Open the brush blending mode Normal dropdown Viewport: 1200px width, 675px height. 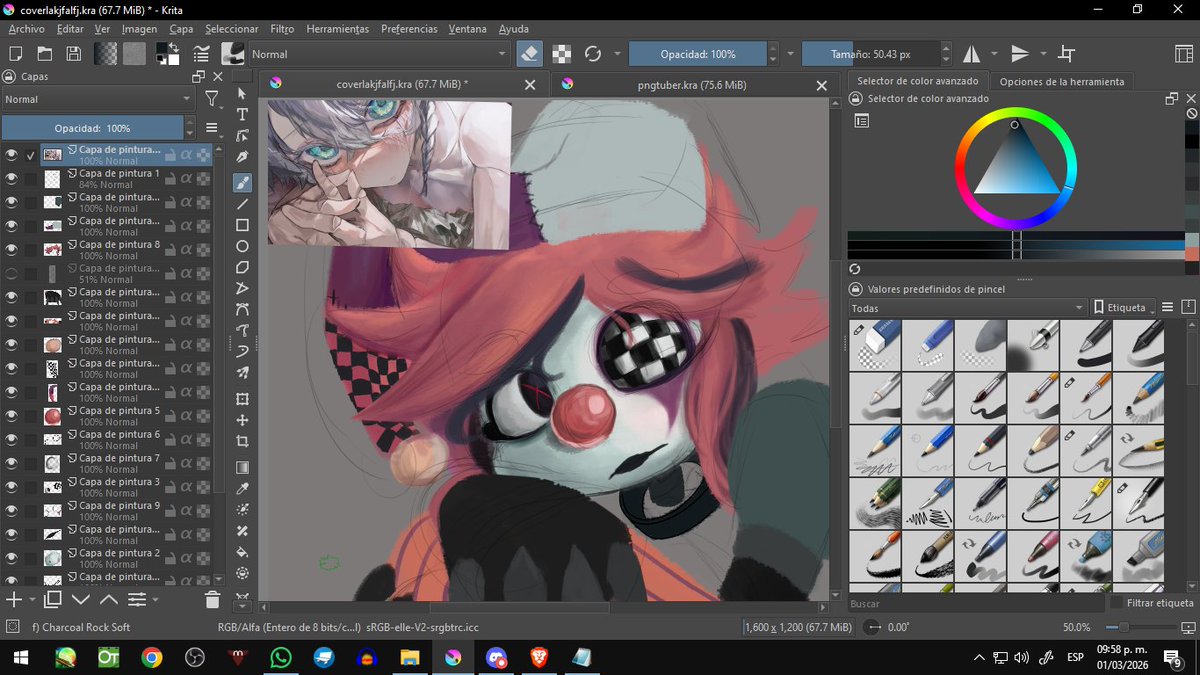tap(380, 54)
